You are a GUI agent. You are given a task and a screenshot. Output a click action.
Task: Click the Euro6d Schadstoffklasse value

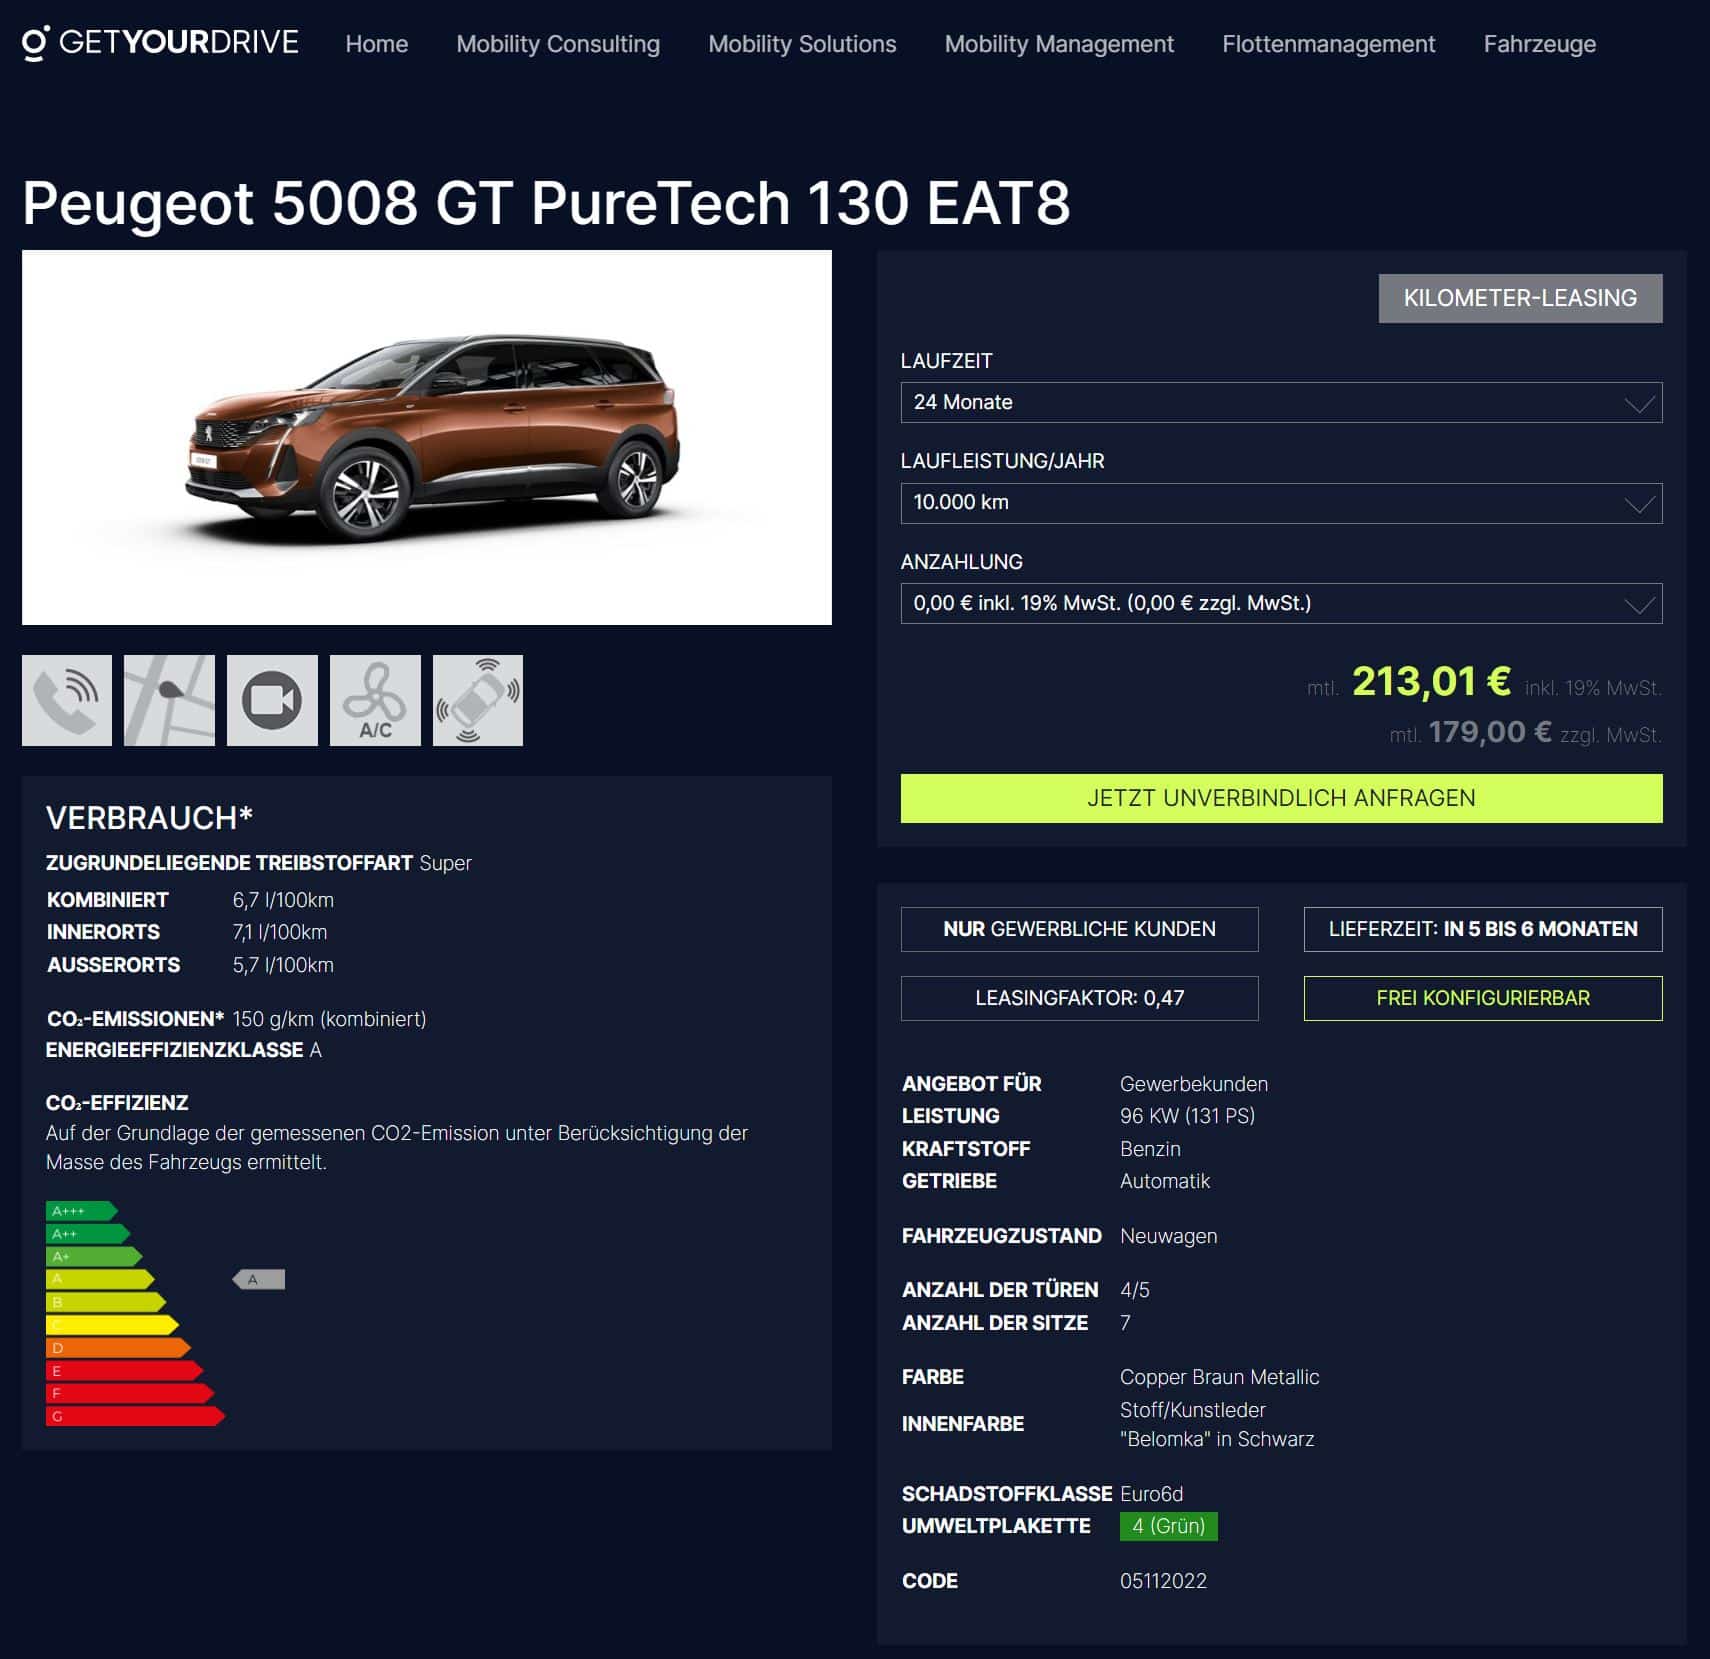click(1151, 1494)
